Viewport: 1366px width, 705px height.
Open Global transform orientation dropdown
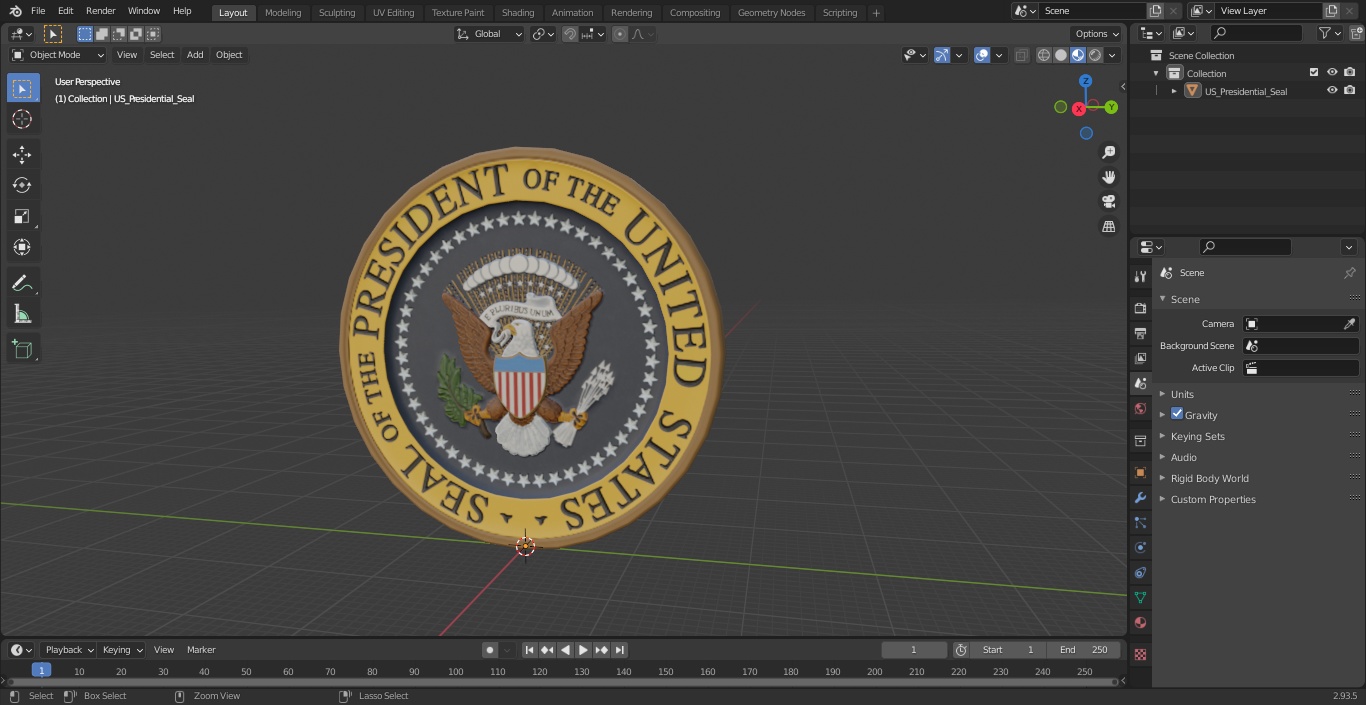point(490,34)
